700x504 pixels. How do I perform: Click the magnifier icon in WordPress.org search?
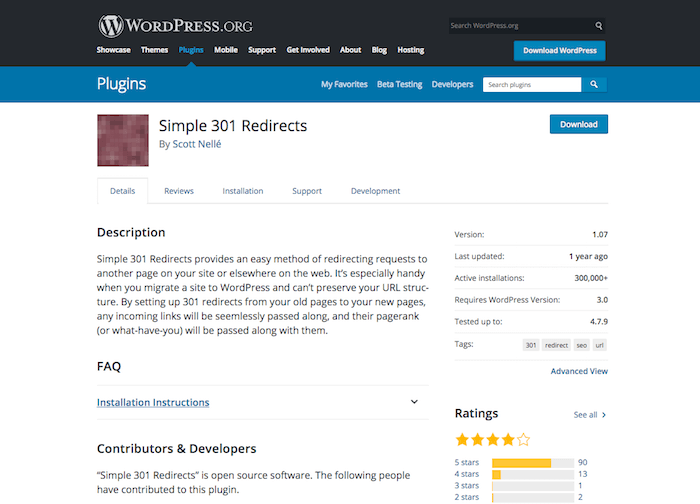(599, 26)
